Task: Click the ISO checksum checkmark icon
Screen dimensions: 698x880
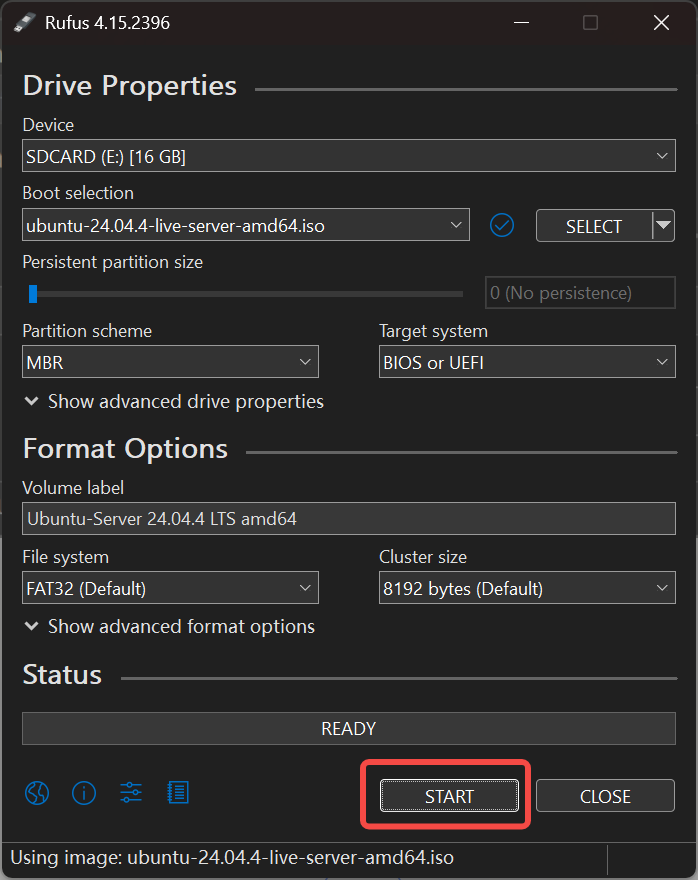Action: tap(502, 226)
